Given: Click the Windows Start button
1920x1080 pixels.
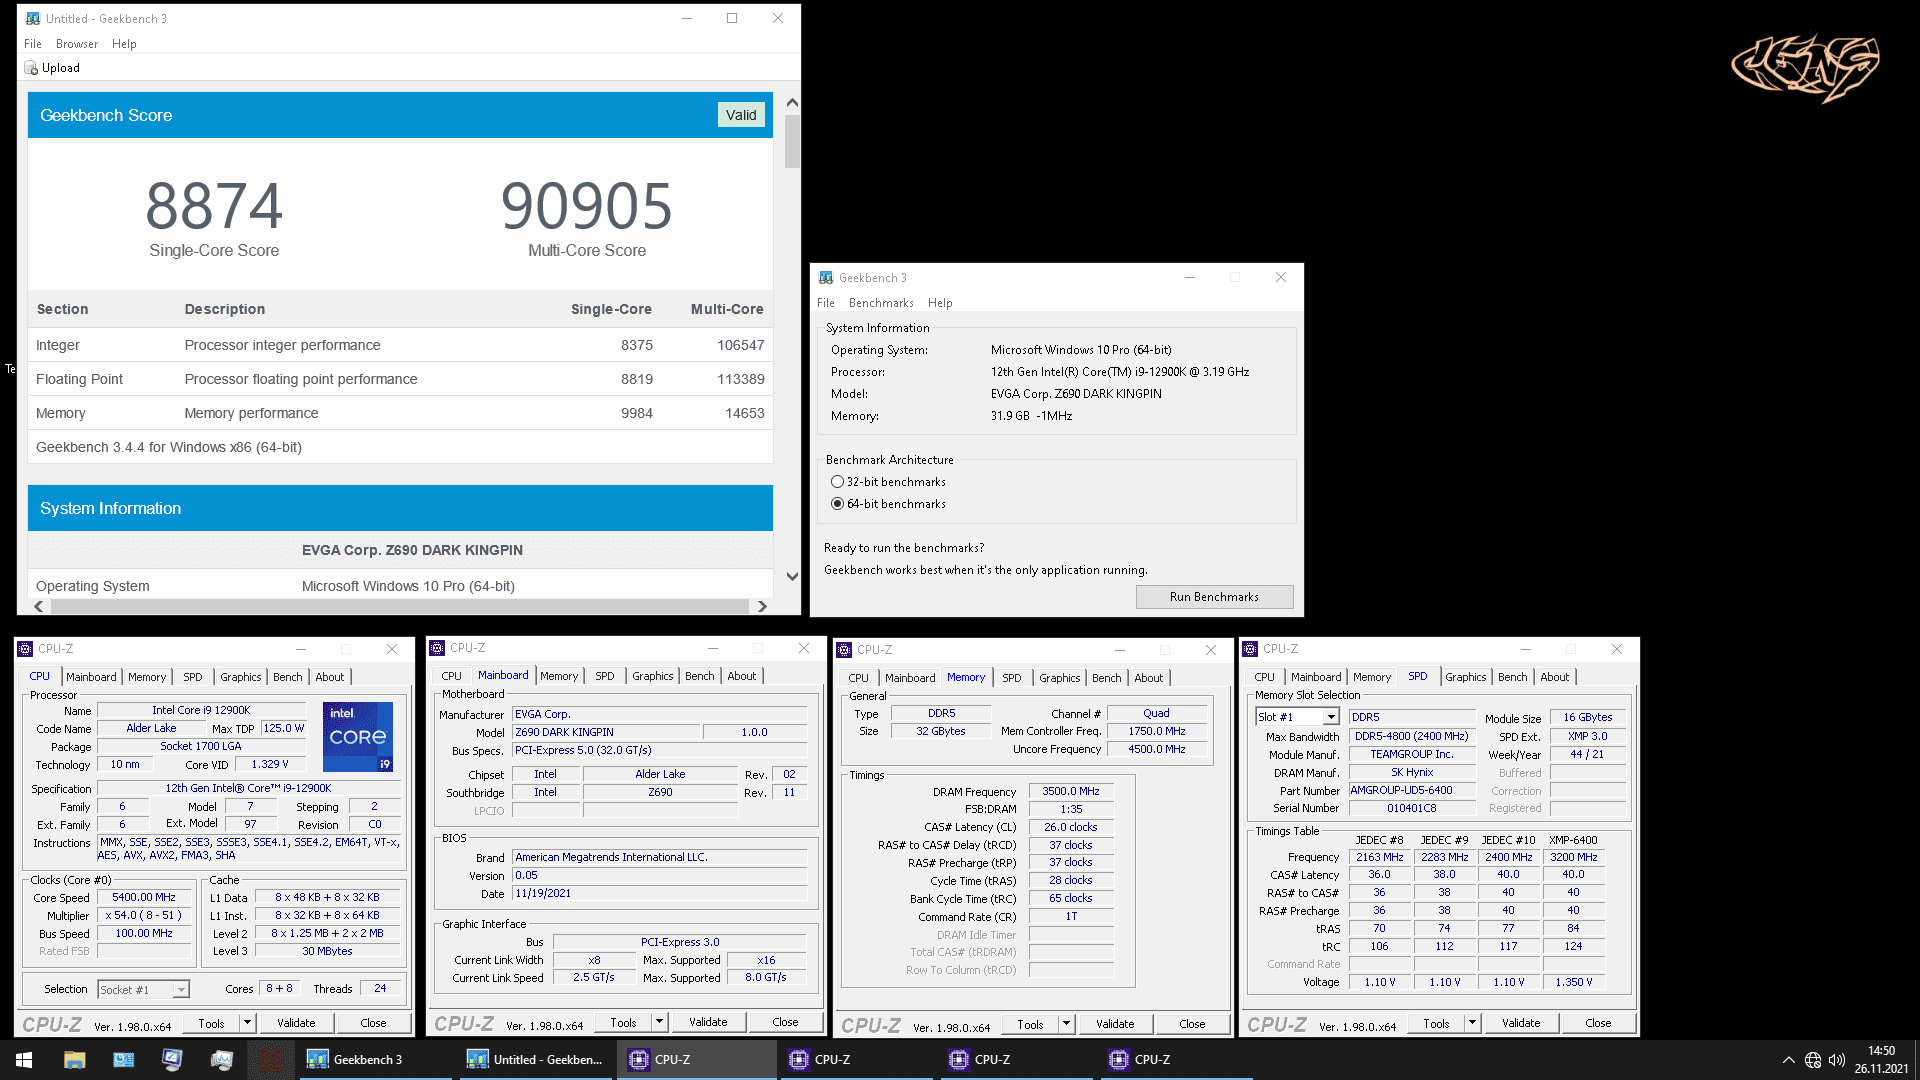Looking at the screenshot, I should tap(24, 1060).
